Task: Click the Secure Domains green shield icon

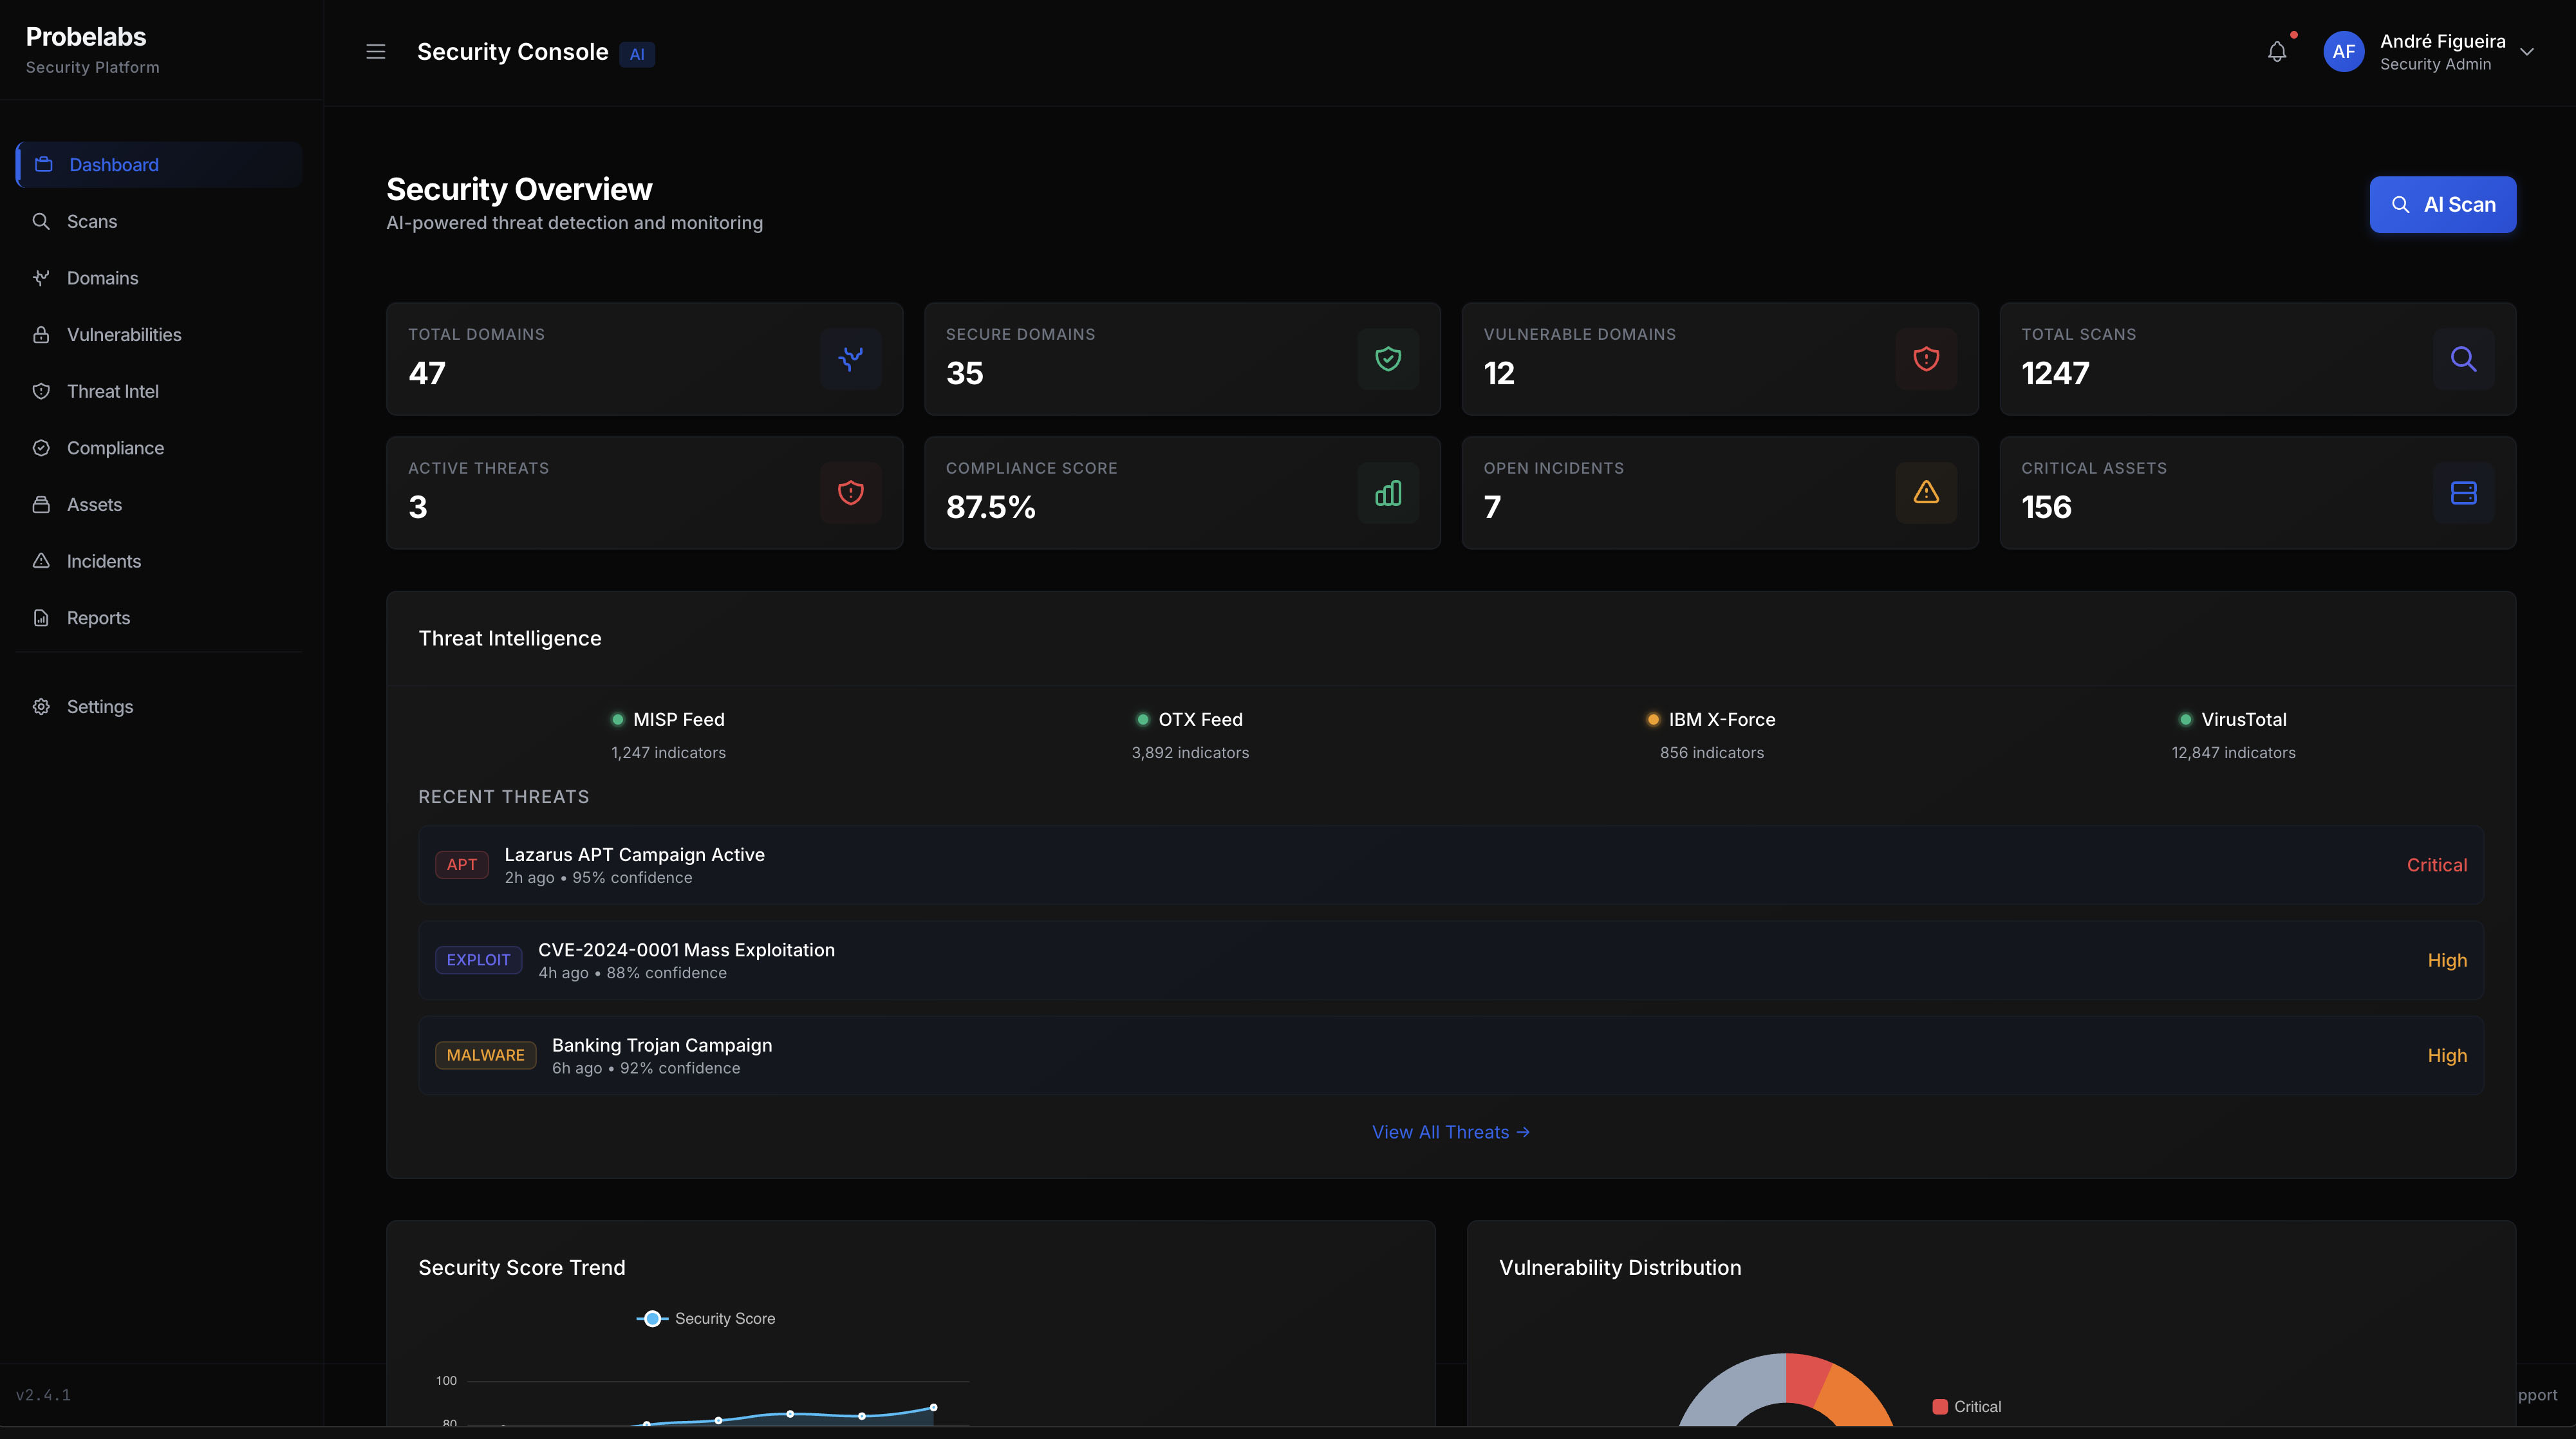Action: point(1388,358)
